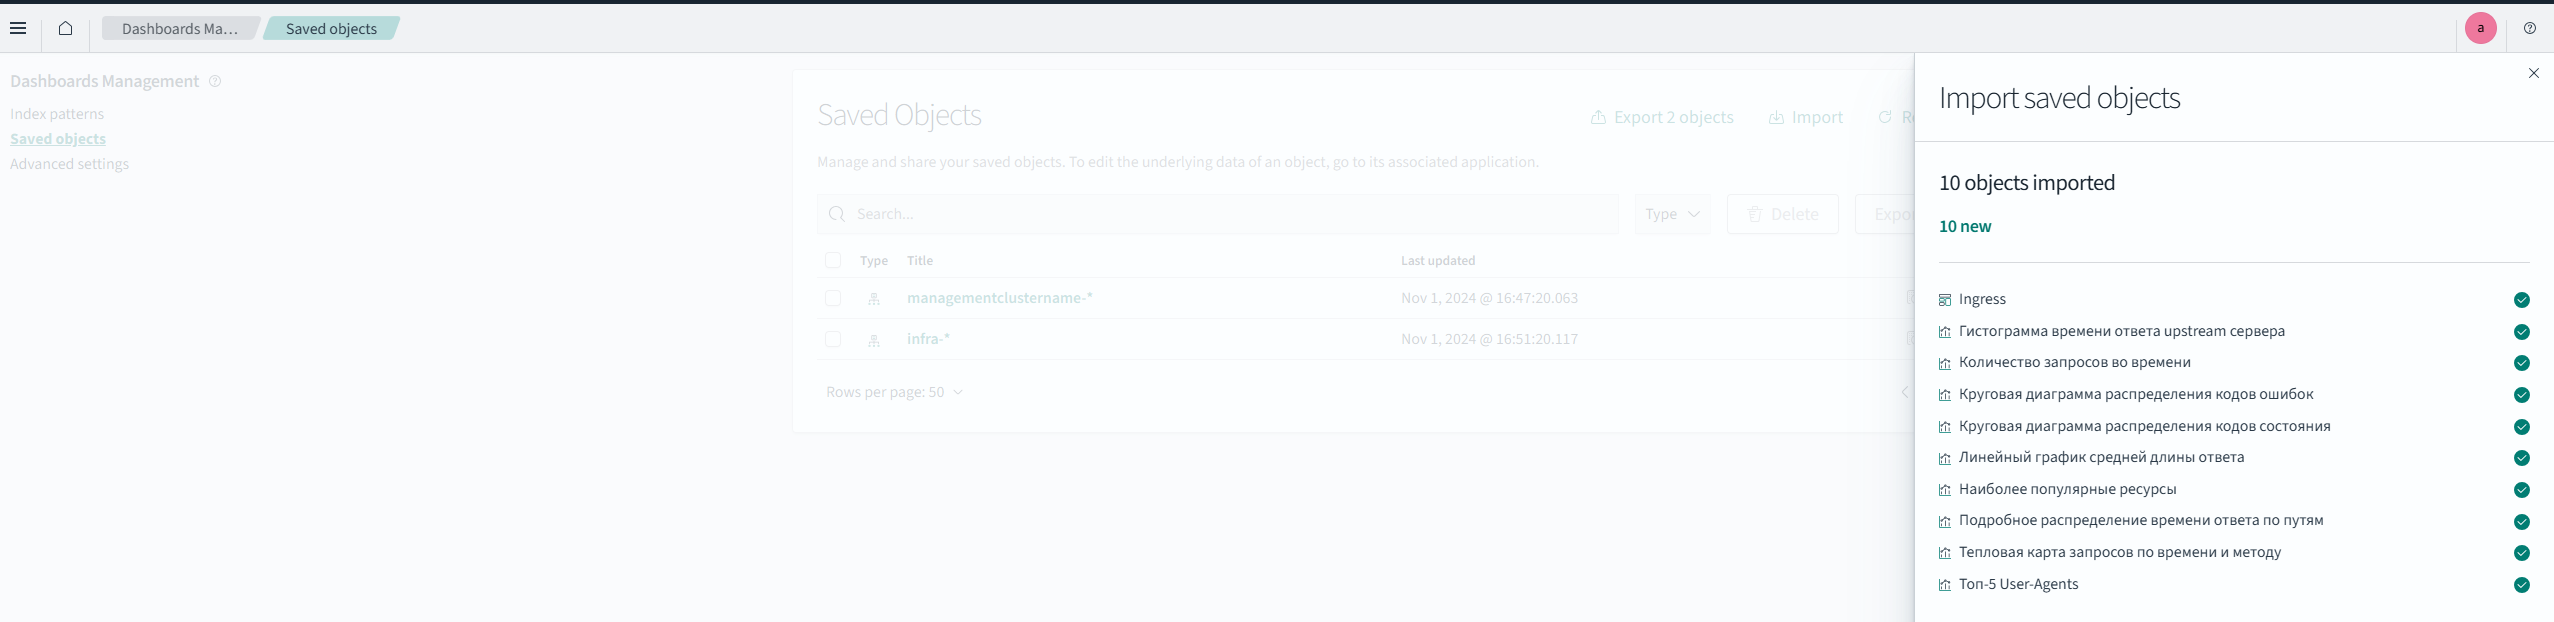Open the help icon in top bar
This screenshot has height=622, width=2554.
[x=2529, y=28]
